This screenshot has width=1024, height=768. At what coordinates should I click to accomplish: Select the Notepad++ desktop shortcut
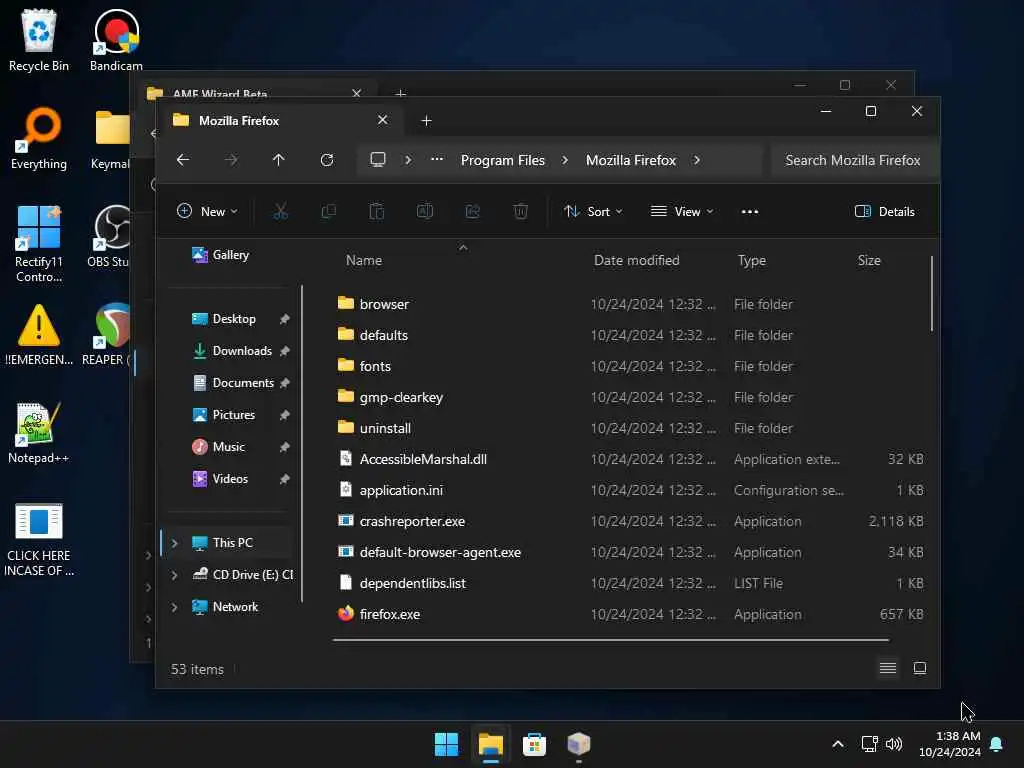click(x=39, y=432)
